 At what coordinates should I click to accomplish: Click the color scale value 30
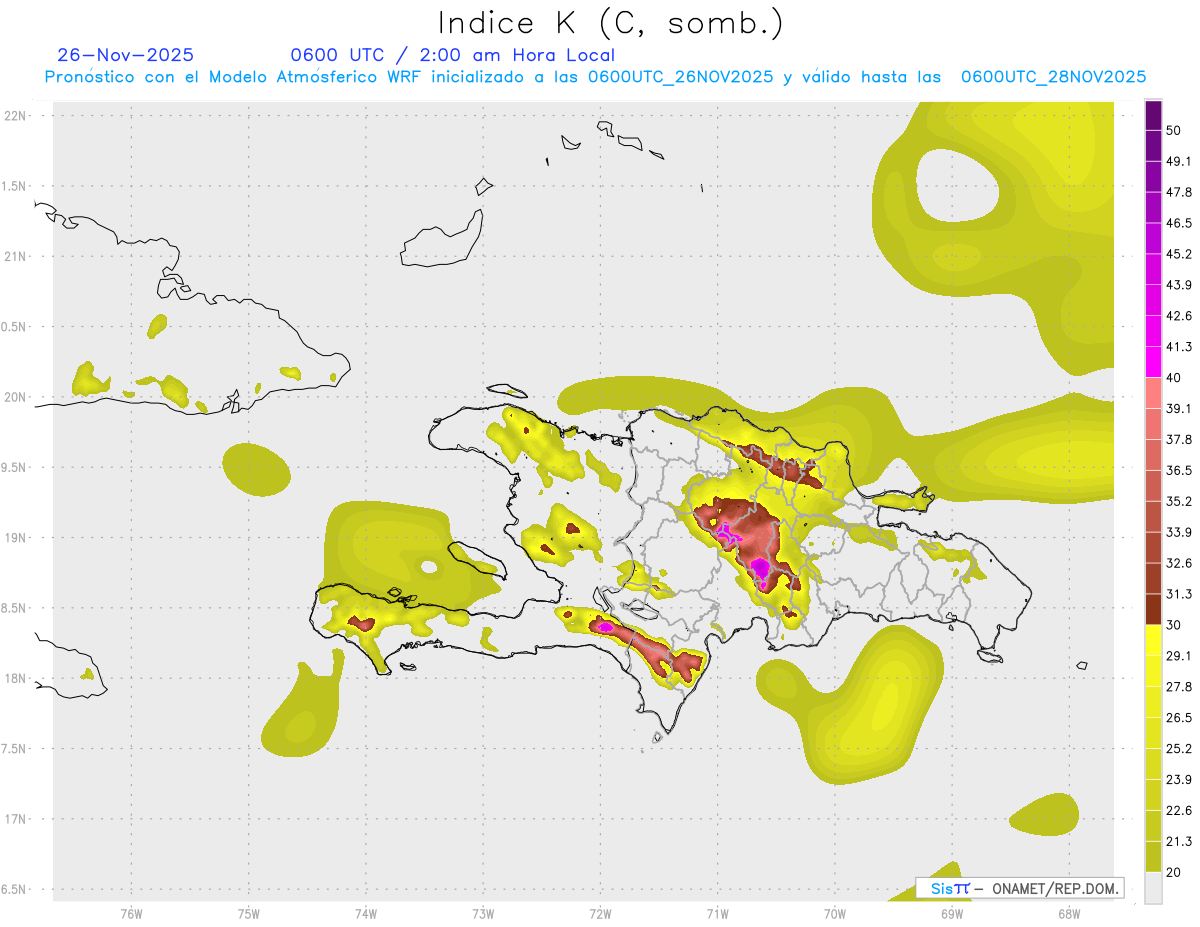point(1175,625)
